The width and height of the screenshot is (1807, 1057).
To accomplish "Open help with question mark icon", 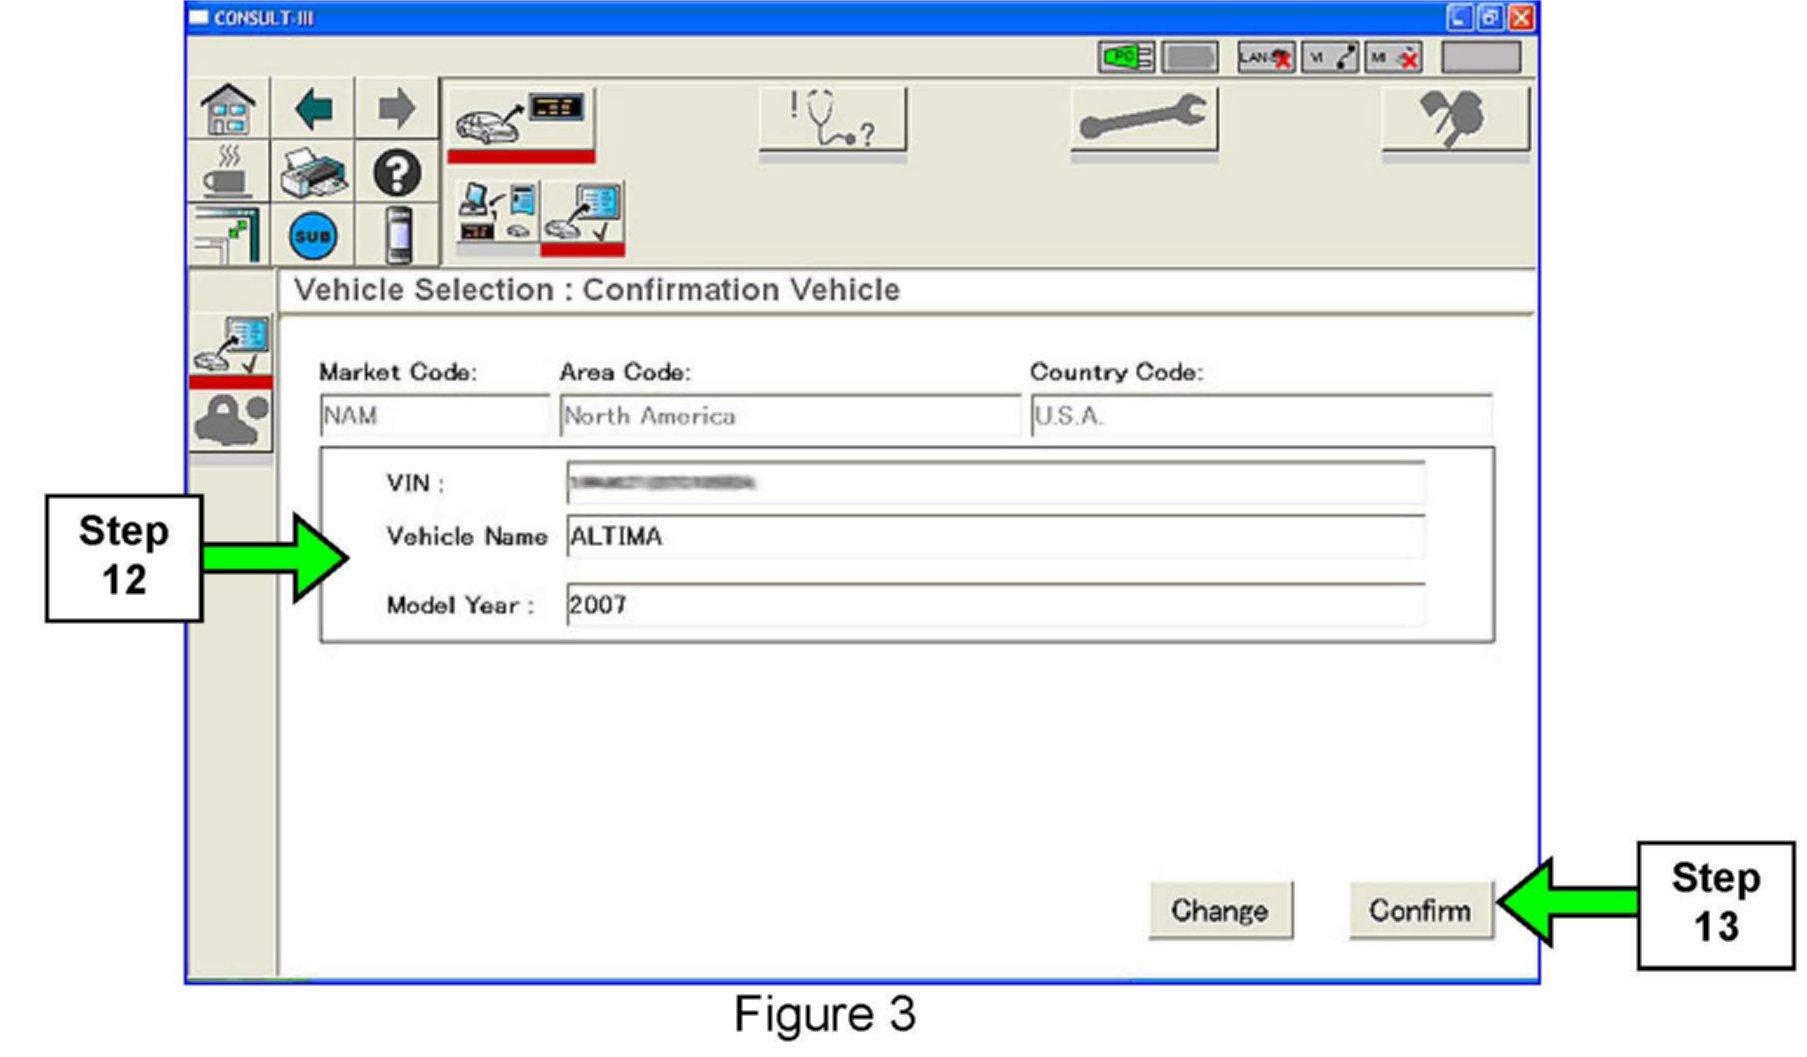I will (x=397, y=173).
